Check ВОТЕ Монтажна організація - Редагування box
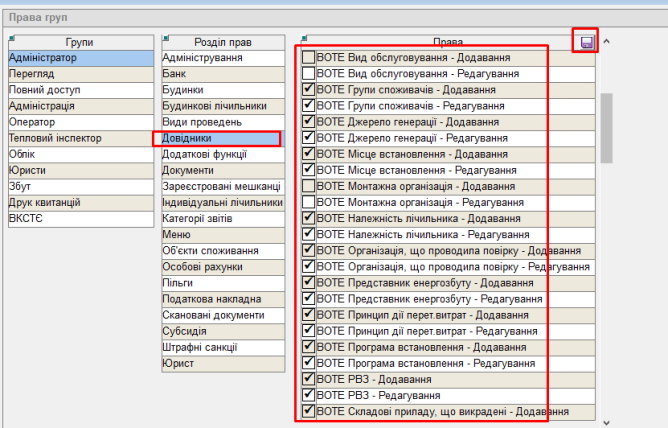668x428 pixels. tap(309, 202)
